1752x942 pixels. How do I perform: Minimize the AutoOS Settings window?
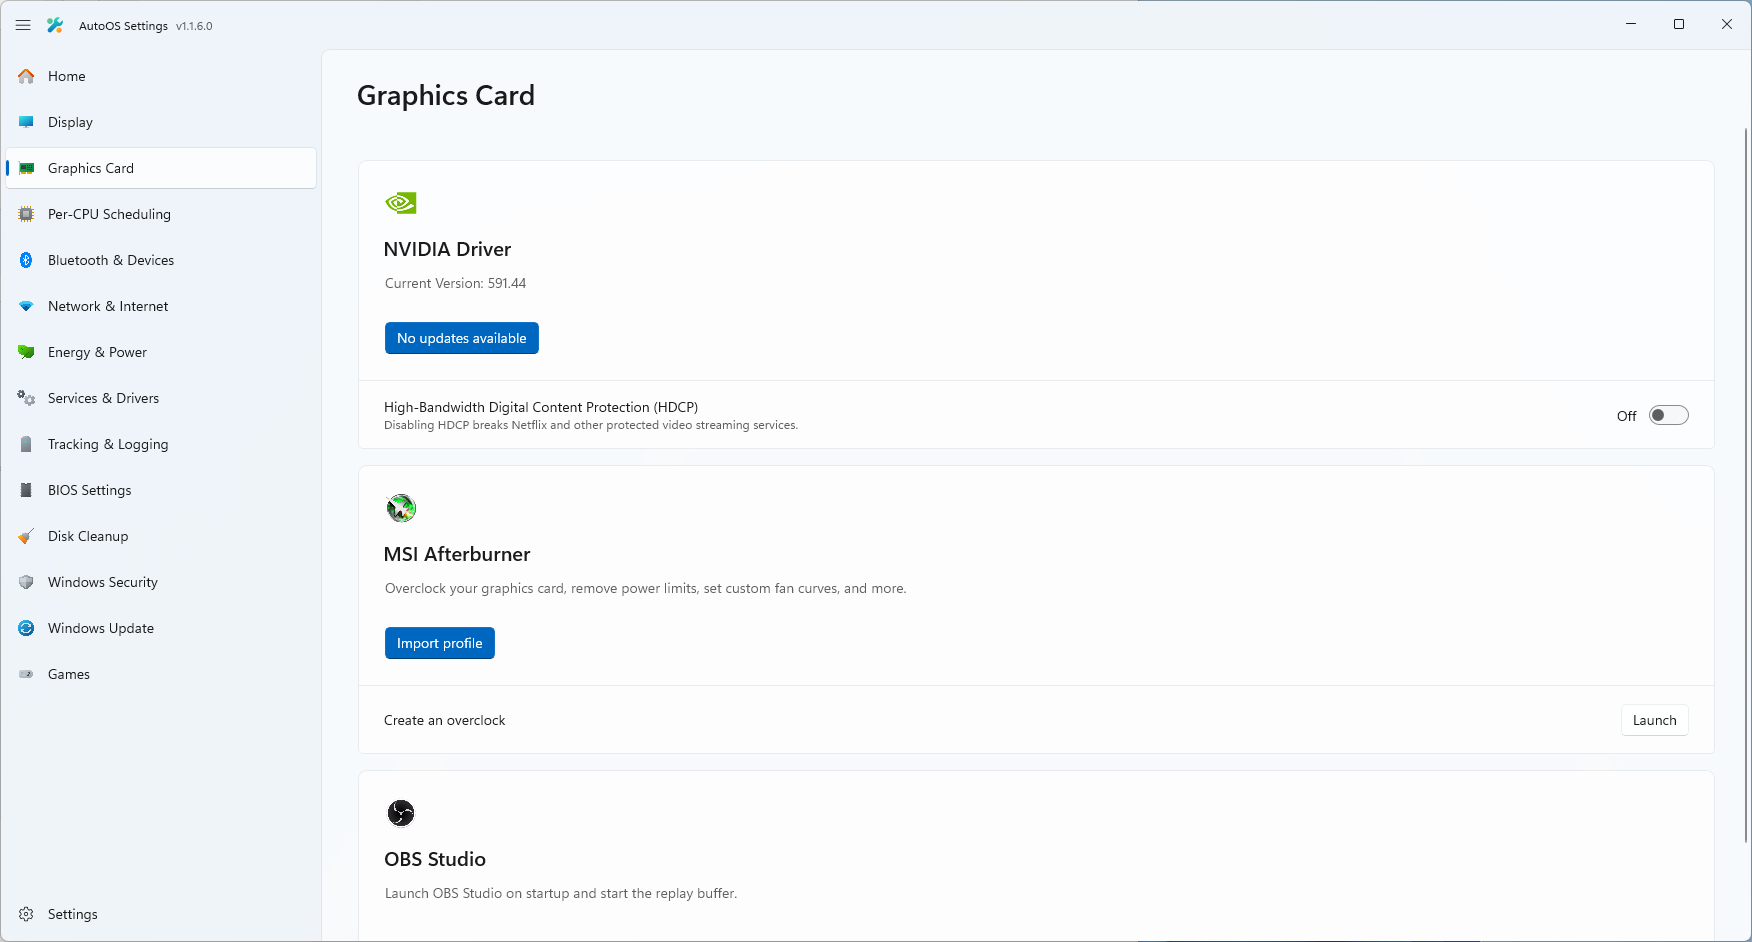[1631, 24]
